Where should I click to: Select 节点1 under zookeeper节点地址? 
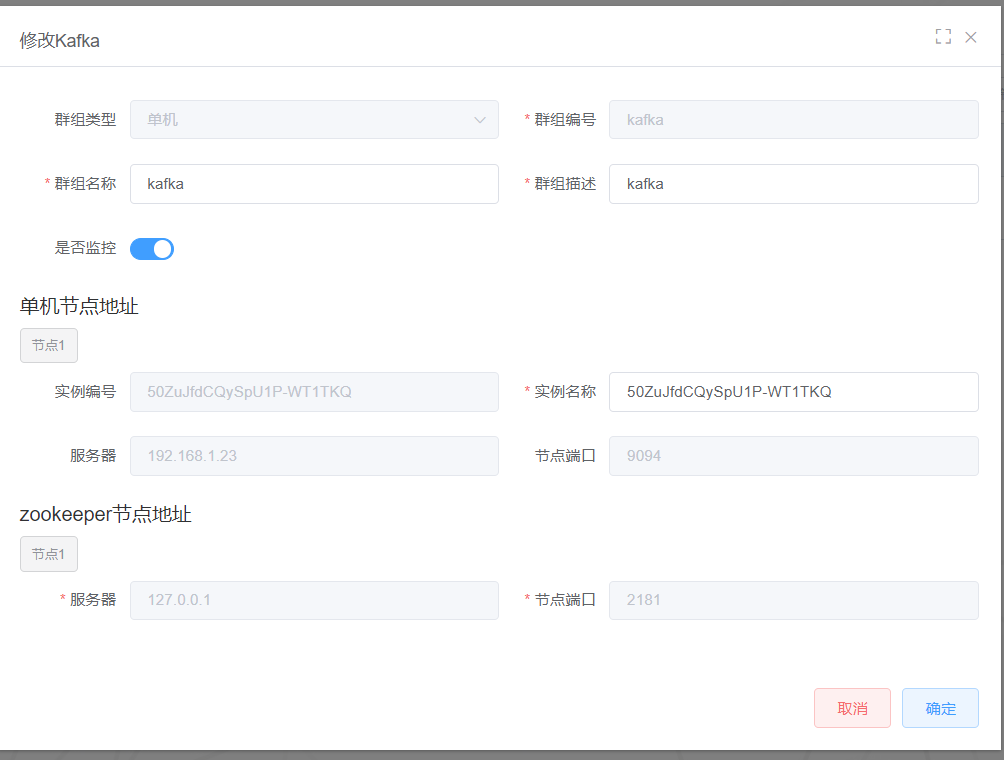click(x=49, y=554)
